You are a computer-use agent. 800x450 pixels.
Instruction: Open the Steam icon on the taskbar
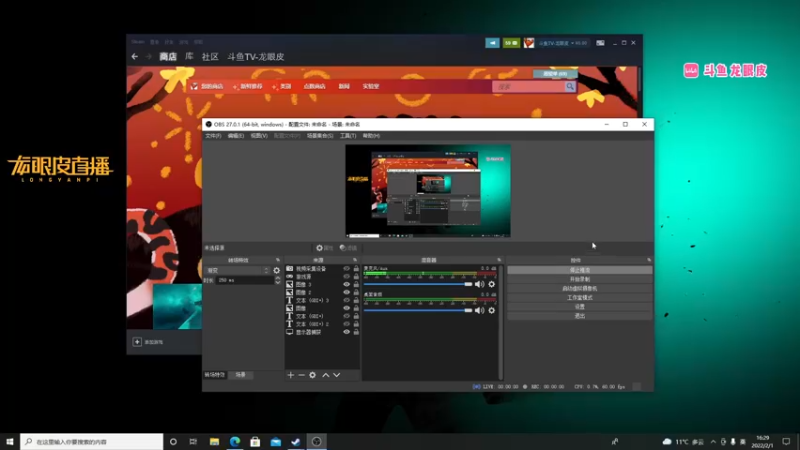(x=295, y=441)
